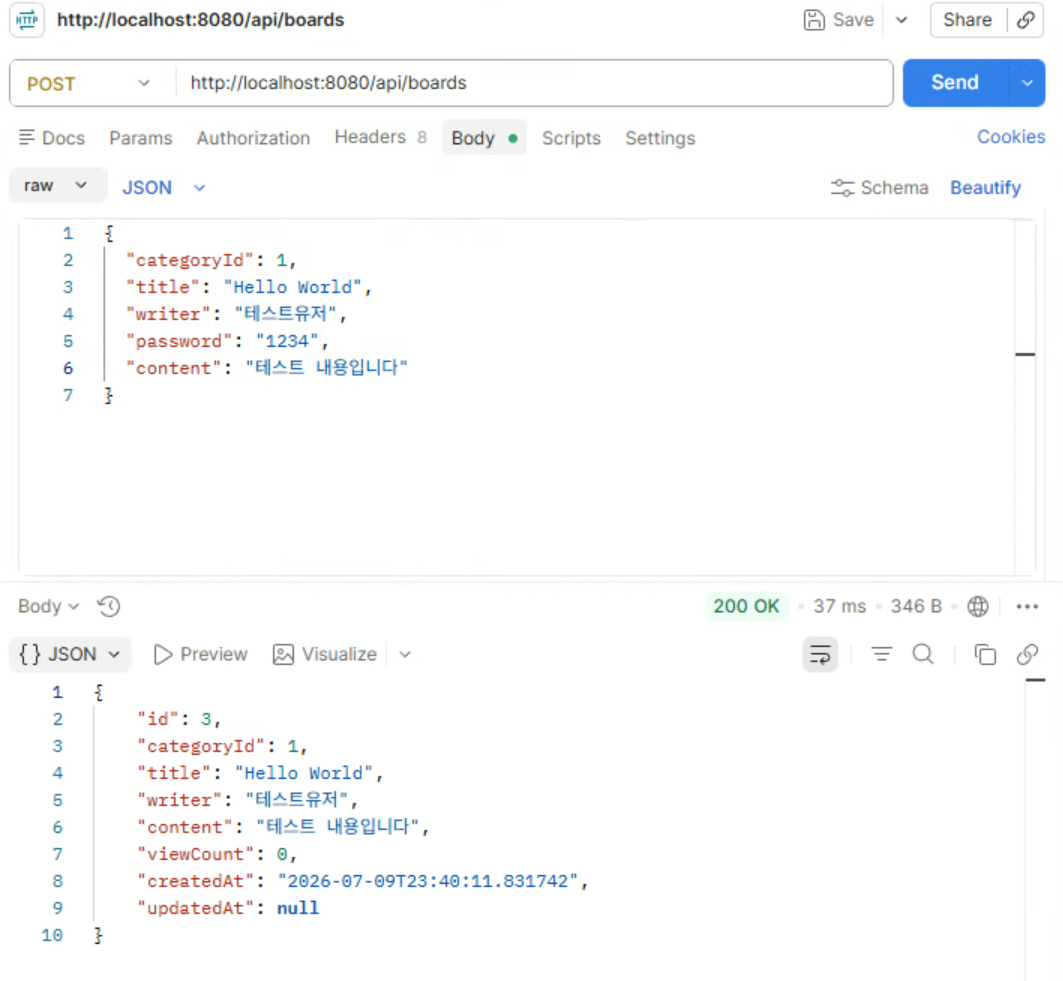Open the JSON language dropdown in request body
Image resolution: width=1063 pixels, height=981 pixels.
pyautogui.click(x=163, y=187)
